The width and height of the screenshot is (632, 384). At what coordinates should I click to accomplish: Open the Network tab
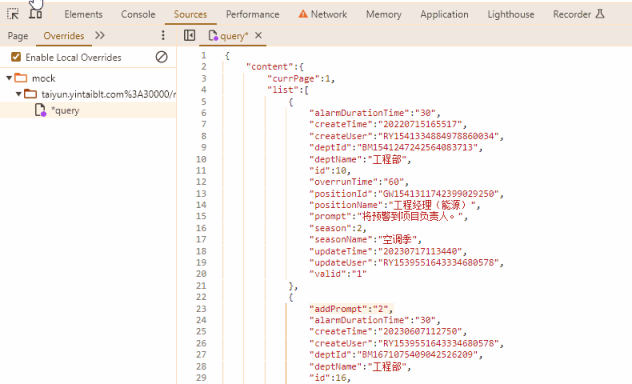tap(328, 15)
